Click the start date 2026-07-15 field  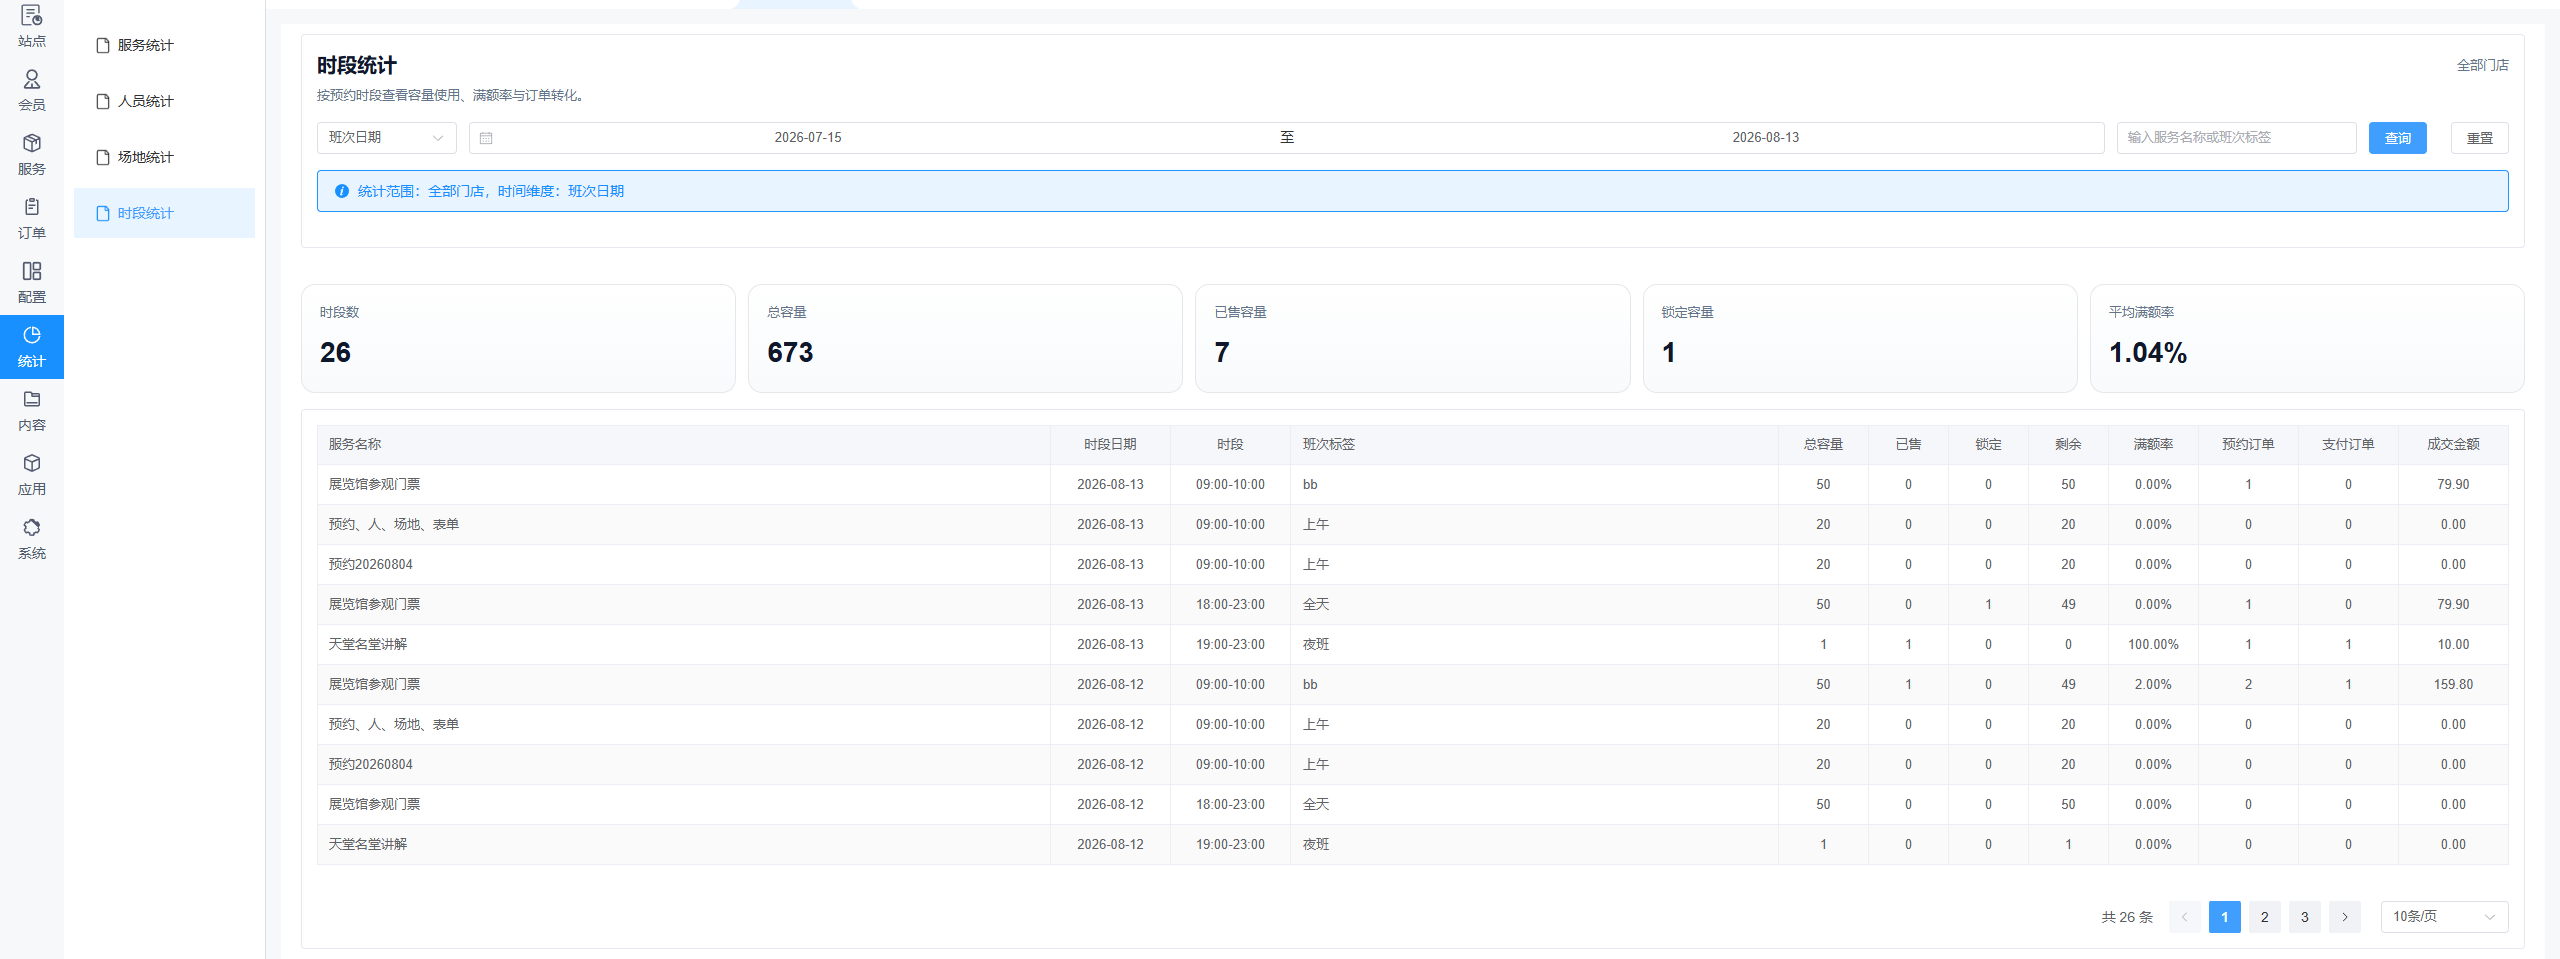(808, 138)
